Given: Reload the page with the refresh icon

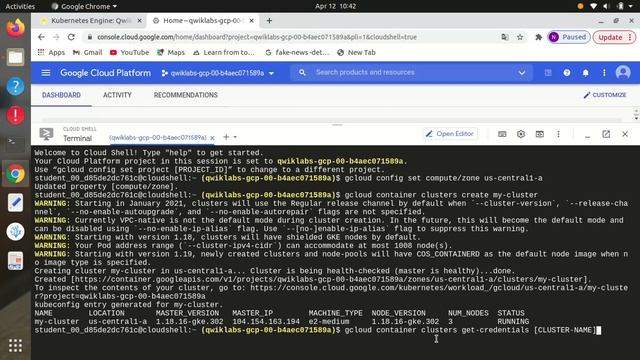Looking at the screenshot, I should click(x=71, y=37).
